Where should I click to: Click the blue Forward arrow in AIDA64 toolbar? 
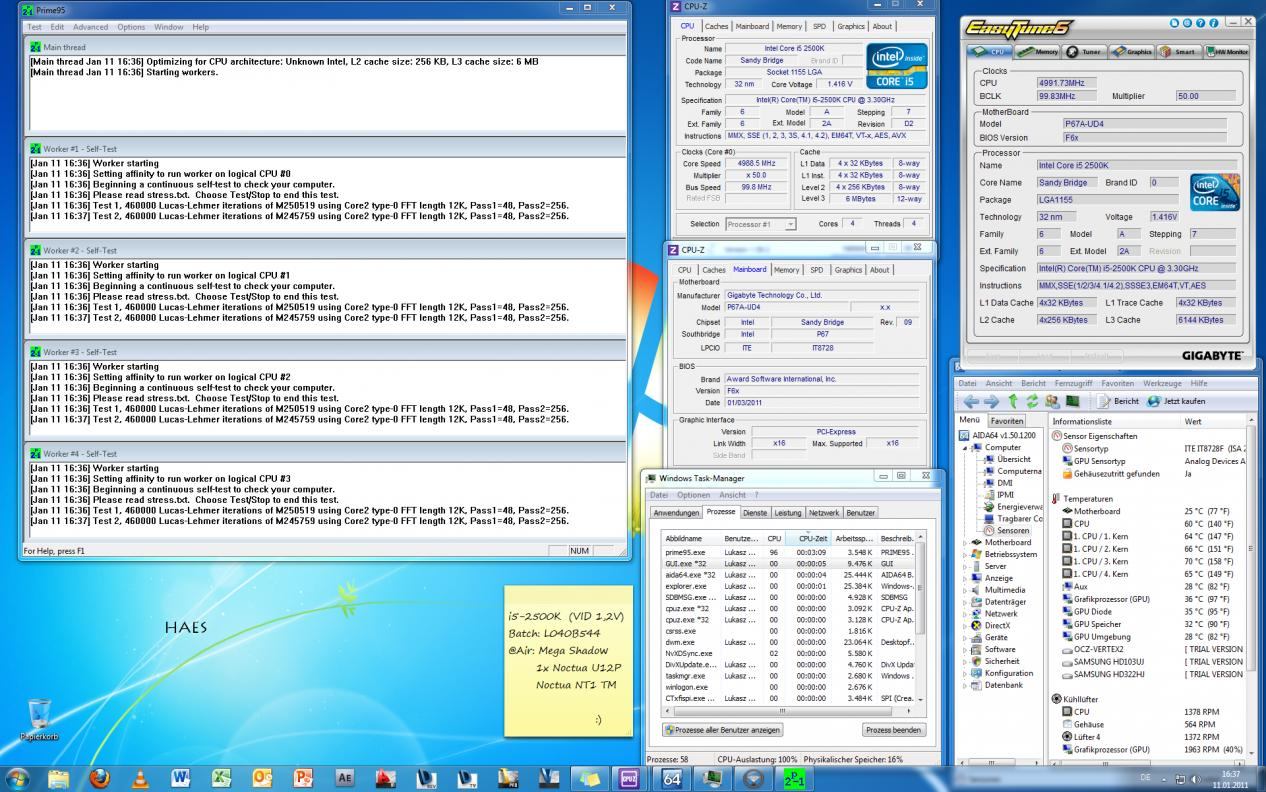pos(991,401)
